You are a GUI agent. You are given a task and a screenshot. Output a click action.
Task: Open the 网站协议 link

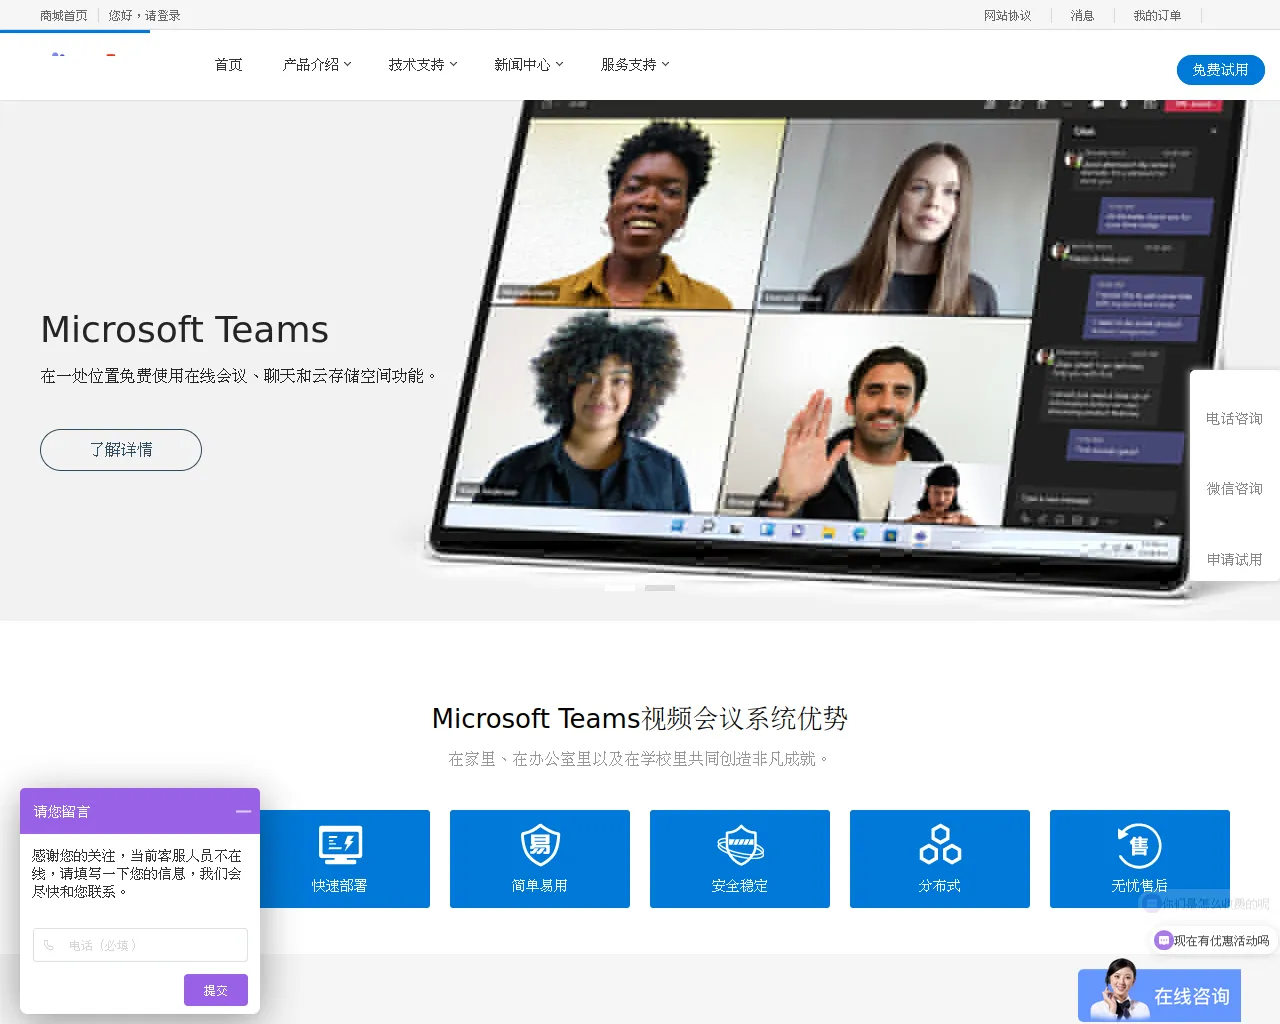(1007, 15)
